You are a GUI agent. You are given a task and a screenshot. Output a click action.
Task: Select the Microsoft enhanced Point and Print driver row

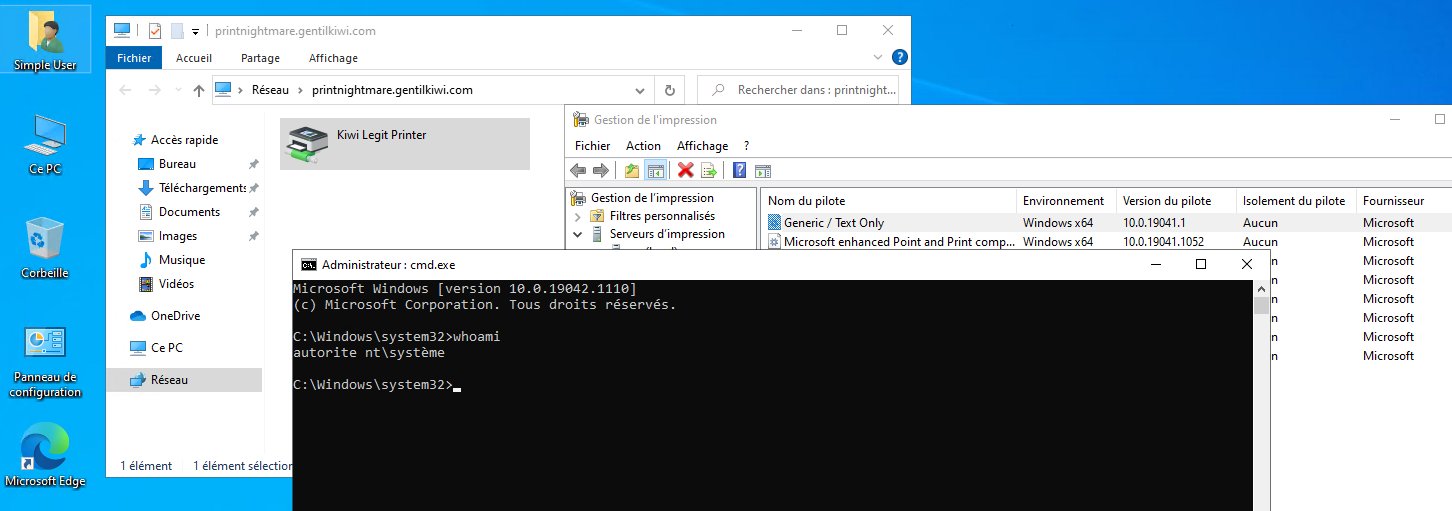coord(1107,242)
